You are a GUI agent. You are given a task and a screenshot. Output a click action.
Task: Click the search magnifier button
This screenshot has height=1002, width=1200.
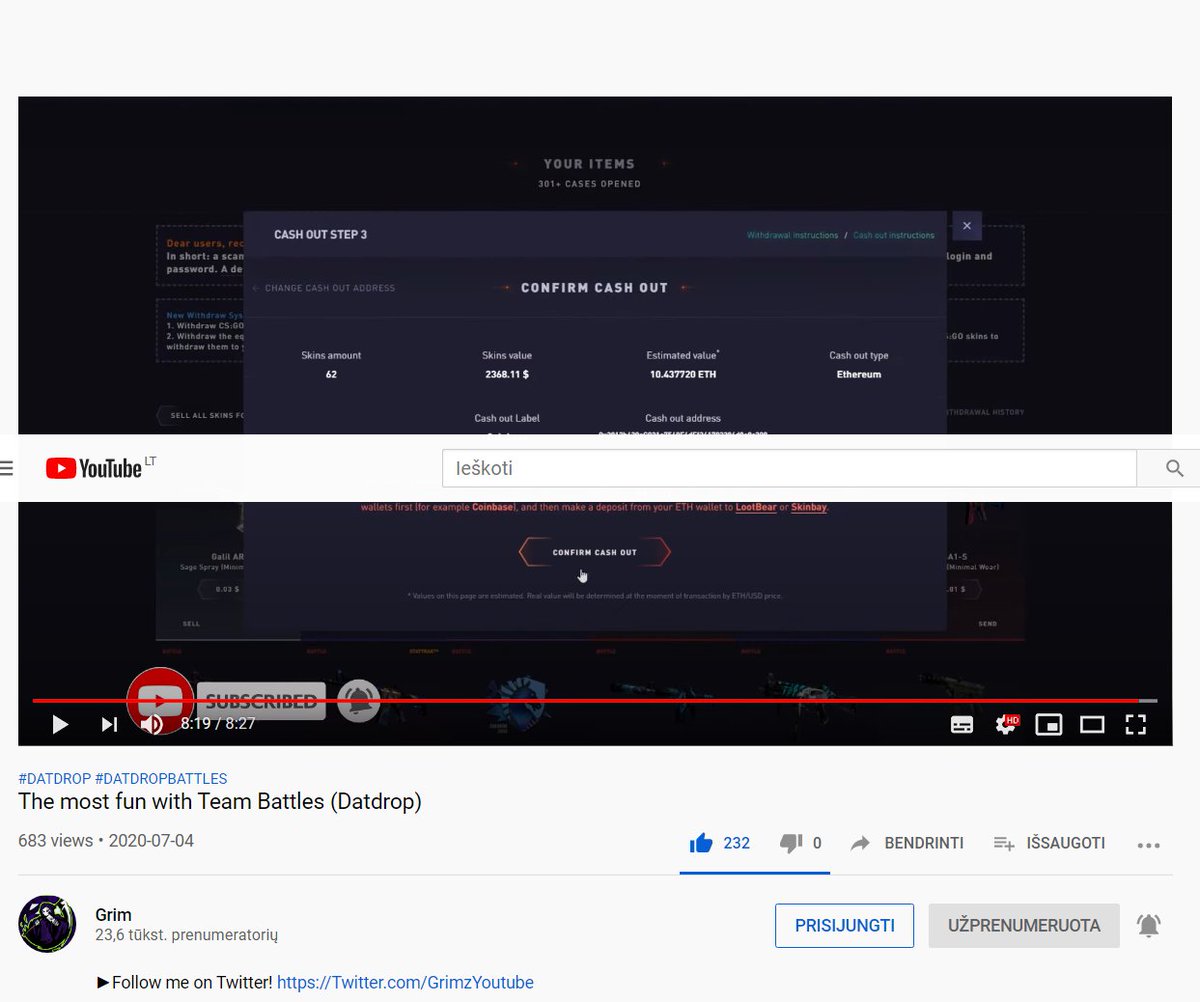click(x=1174, y=468)
